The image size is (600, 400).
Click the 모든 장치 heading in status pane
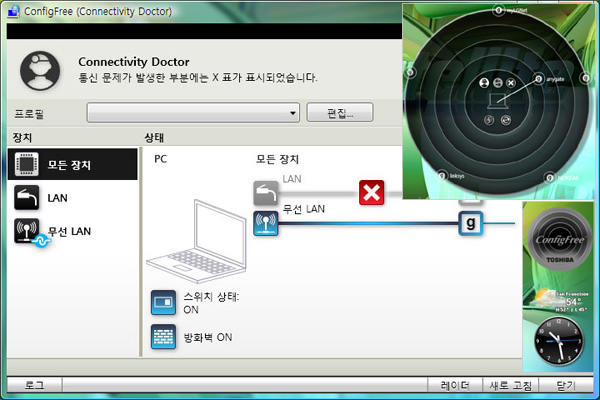(x=277, y=159)
